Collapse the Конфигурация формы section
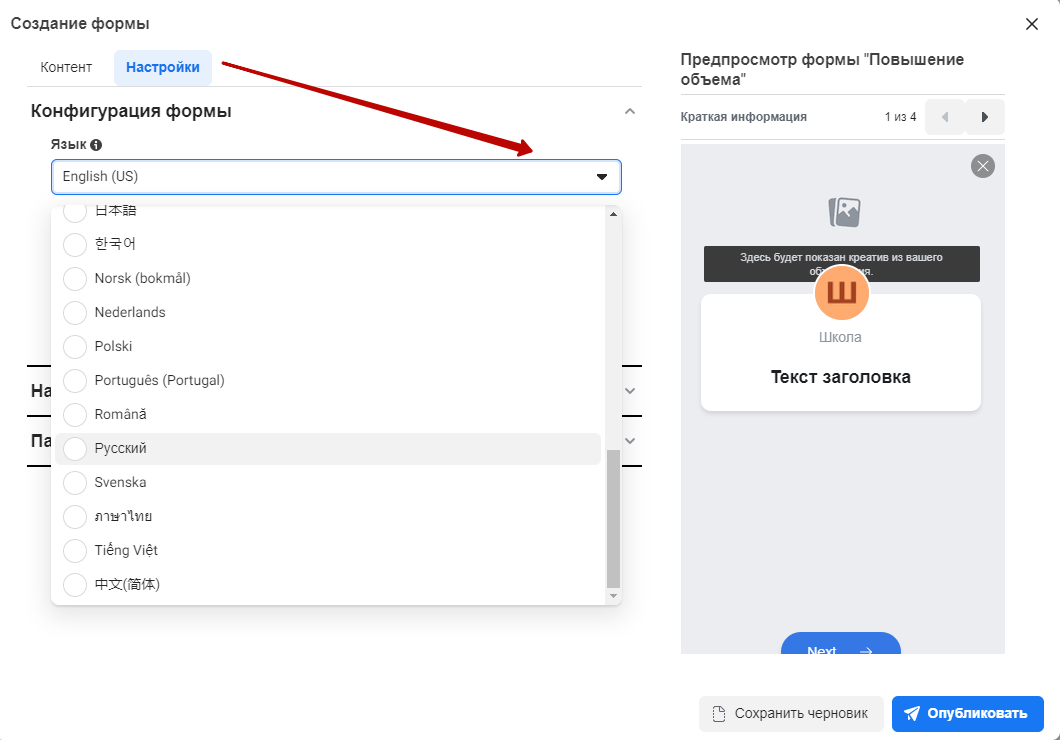The image size is (1060, 740). (629, 111)
